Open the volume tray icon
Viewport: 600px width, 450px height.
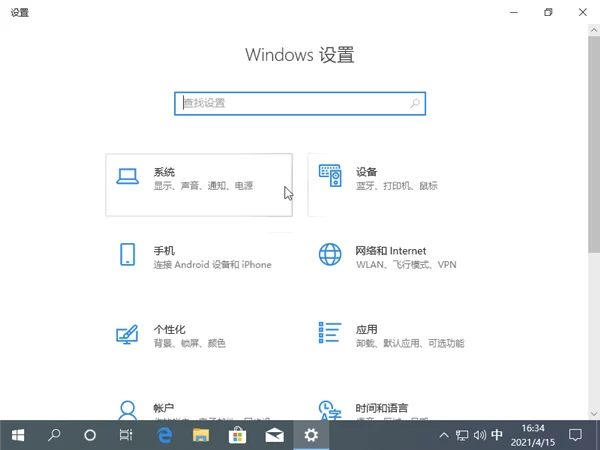(479, 435)
